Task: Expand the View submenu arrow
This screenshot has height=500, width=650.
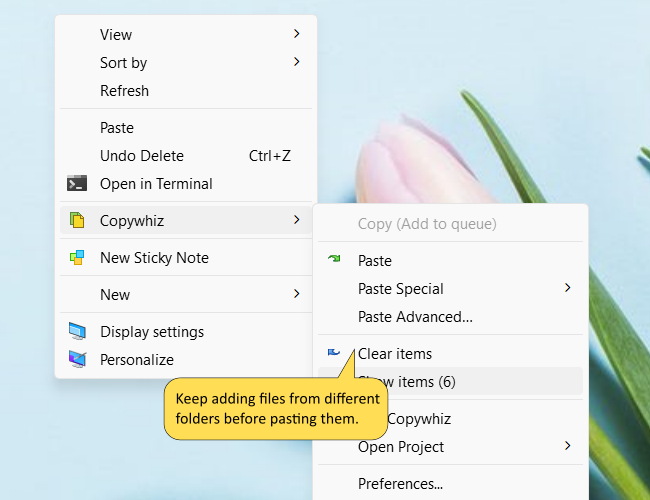Action: (296, 35)
